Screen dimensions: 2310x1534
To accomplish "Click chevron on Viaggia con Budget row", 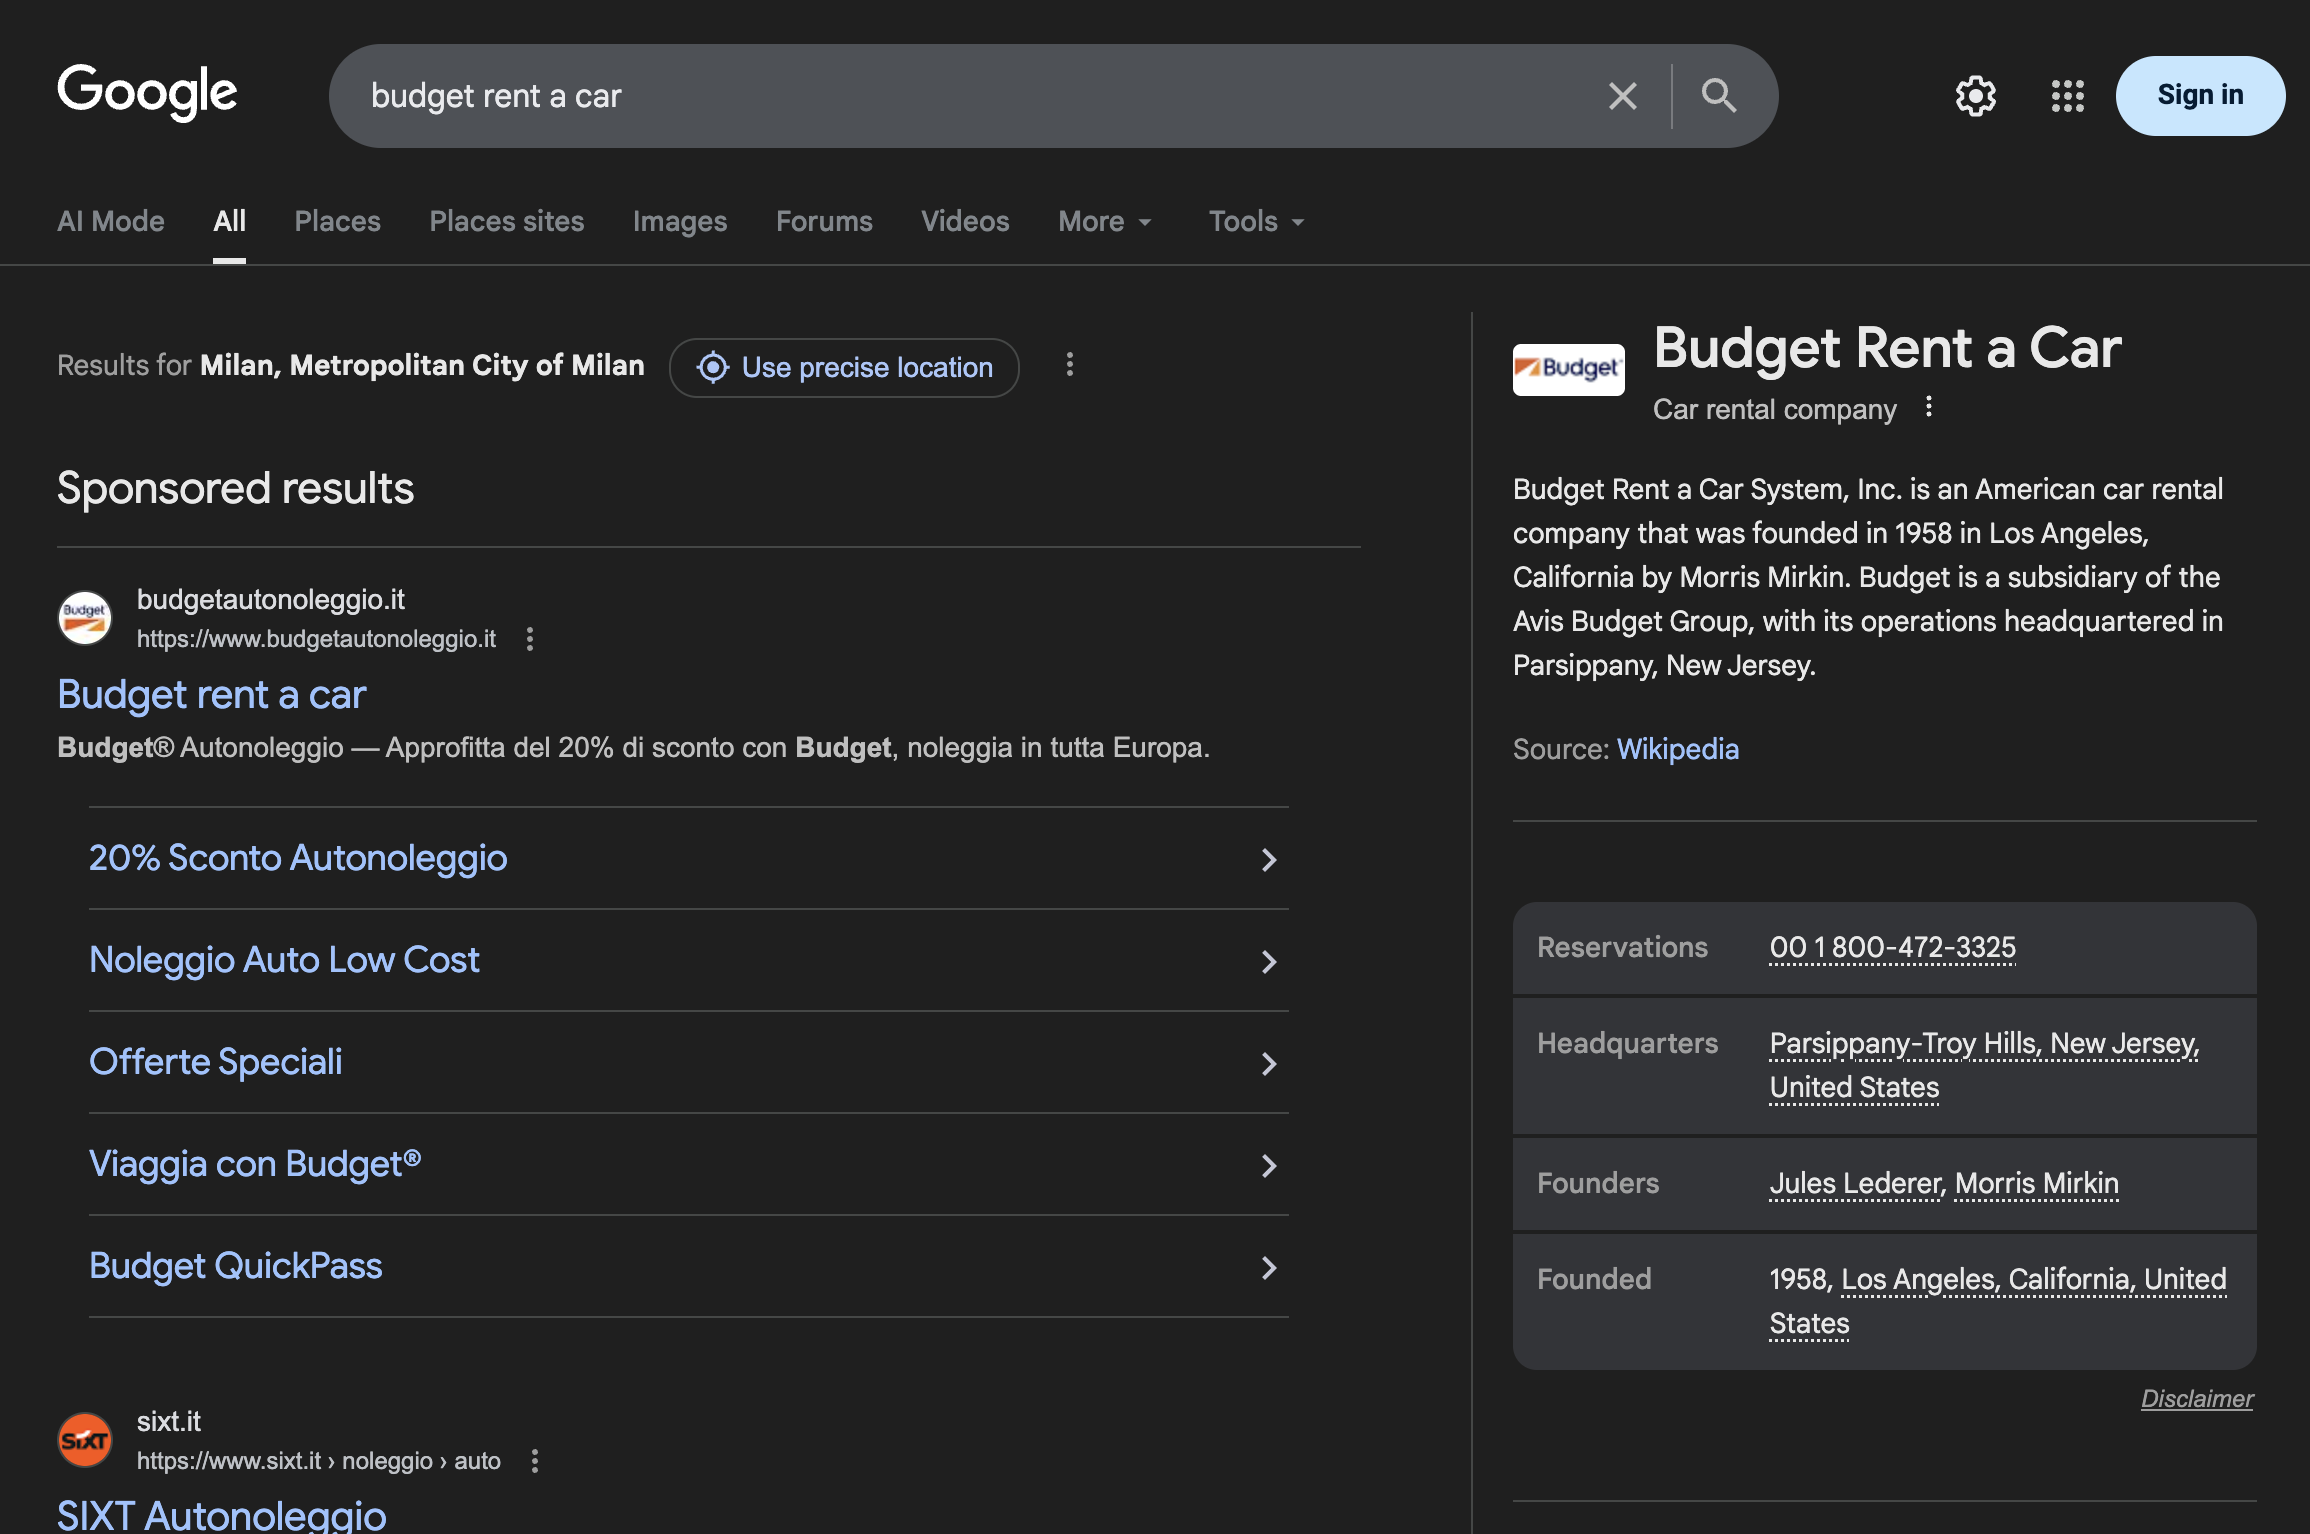I will coord(1268,1166).
